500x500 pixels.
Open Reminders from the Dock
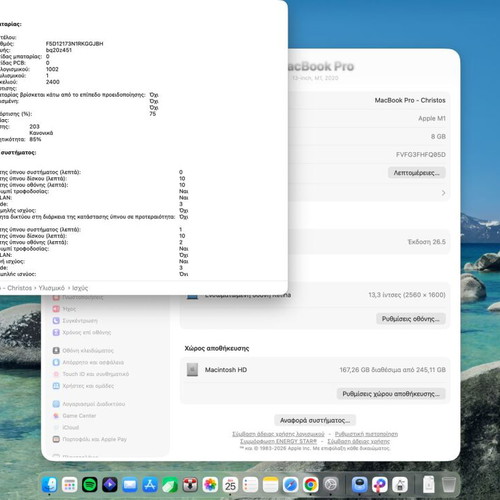(x=250, y=485)
